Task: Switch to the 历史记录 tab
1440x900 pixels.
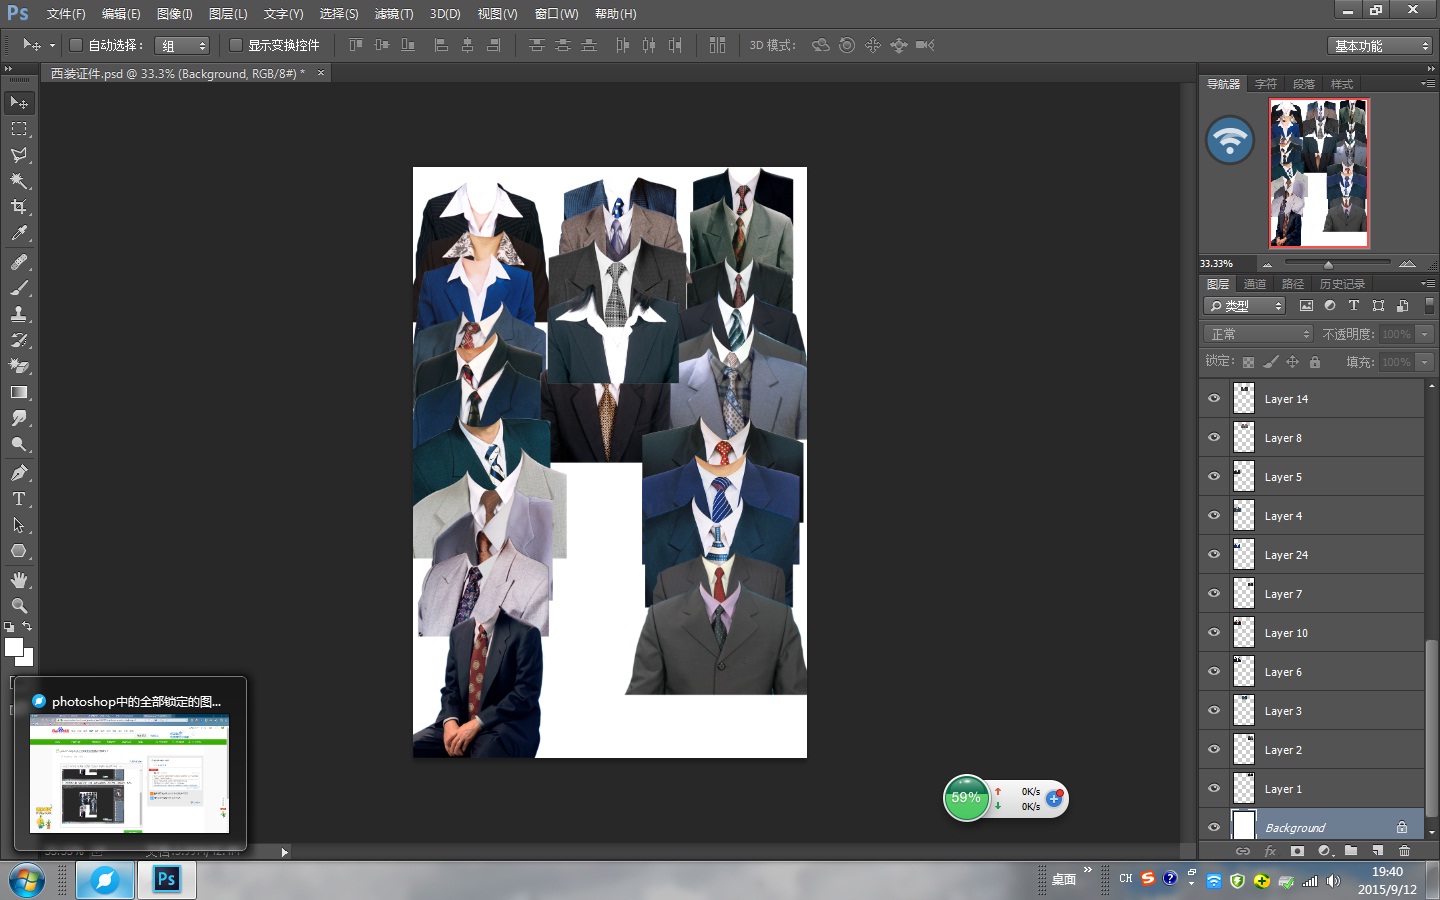Action: (x=1342, y=284)
